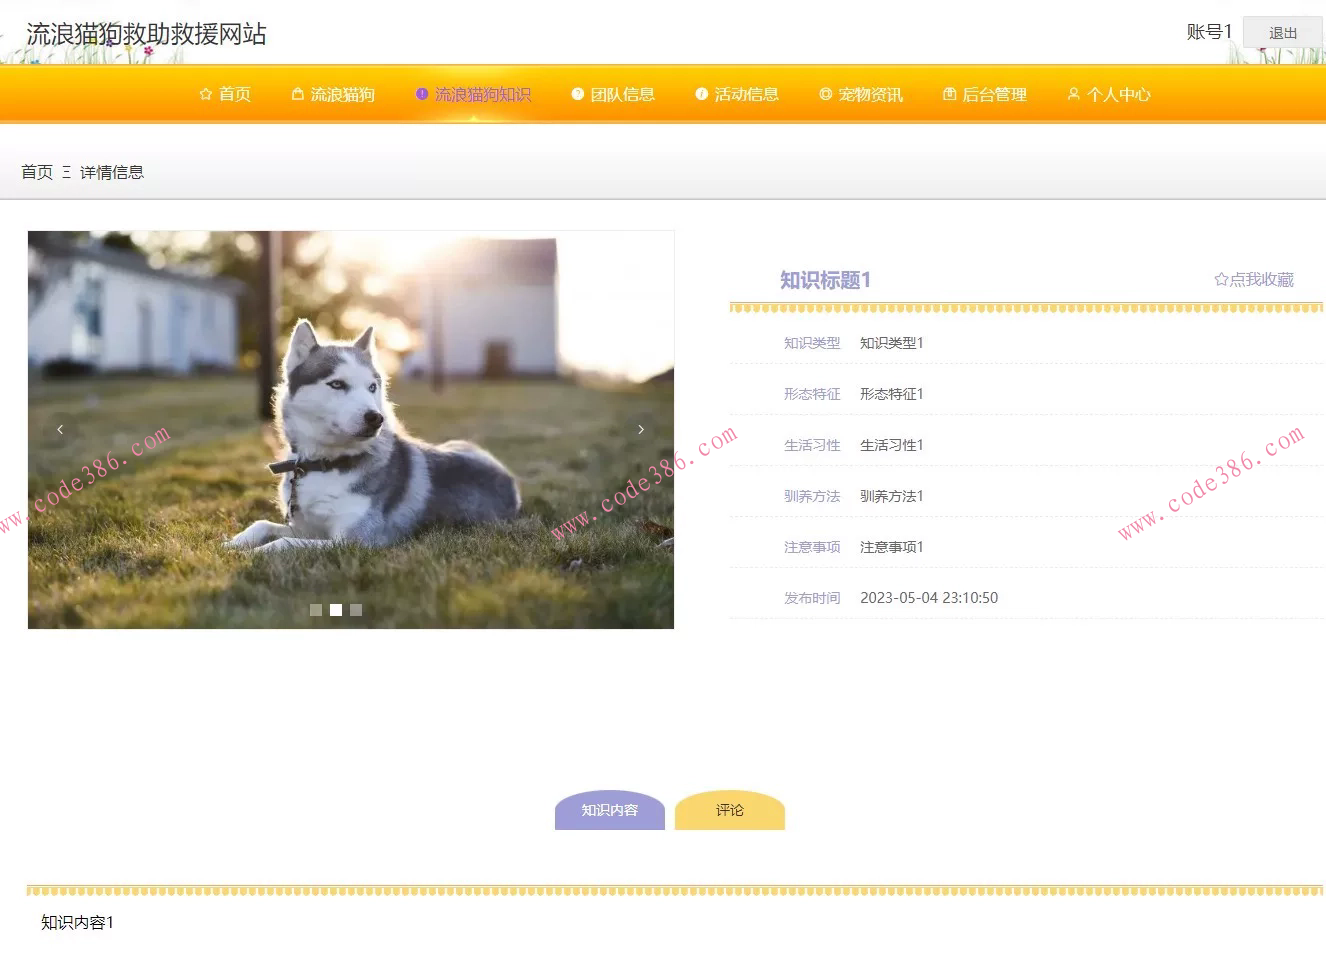
Task: Show next carousel image
Action: [641, 430]
